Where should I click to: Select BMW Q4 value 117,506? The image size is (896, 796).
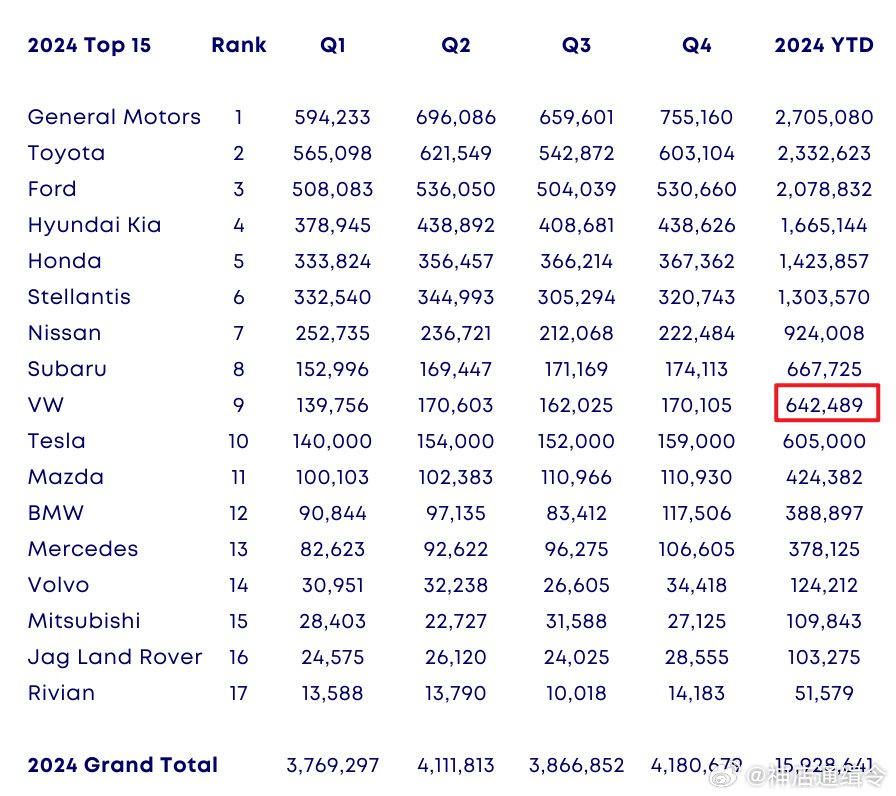pos(697,514)
